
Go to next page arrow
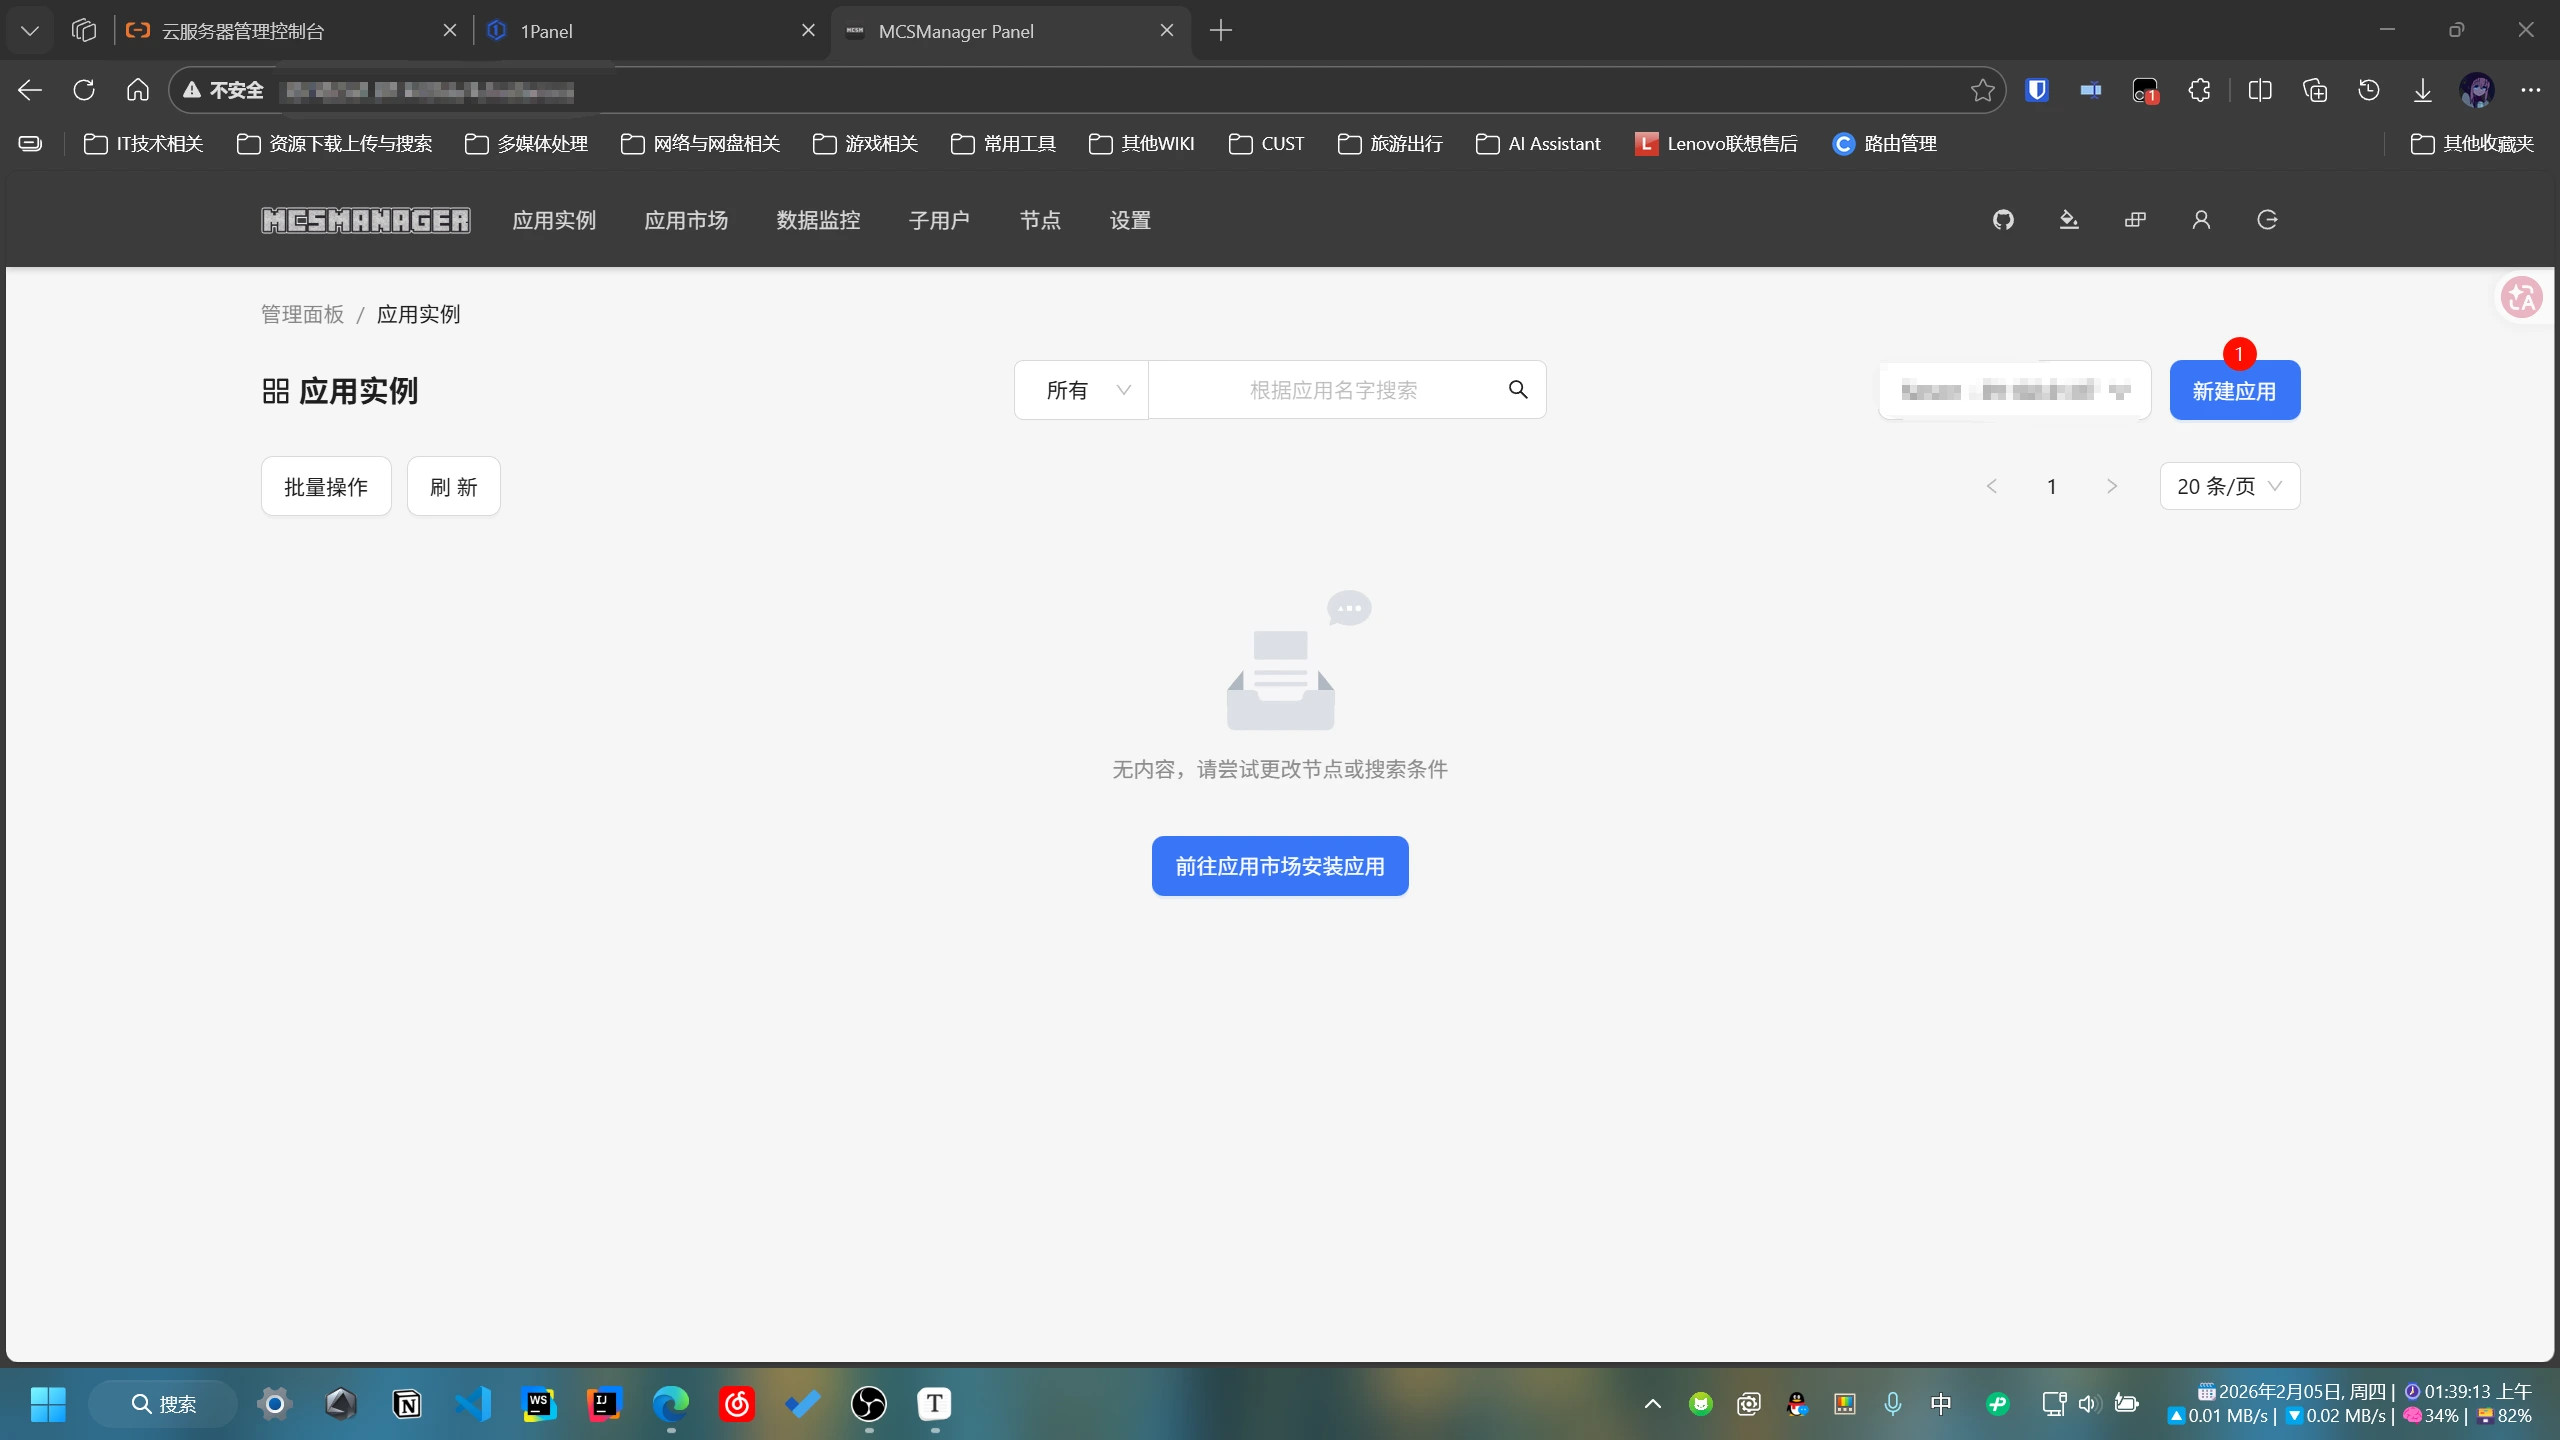coord(2112,486)
